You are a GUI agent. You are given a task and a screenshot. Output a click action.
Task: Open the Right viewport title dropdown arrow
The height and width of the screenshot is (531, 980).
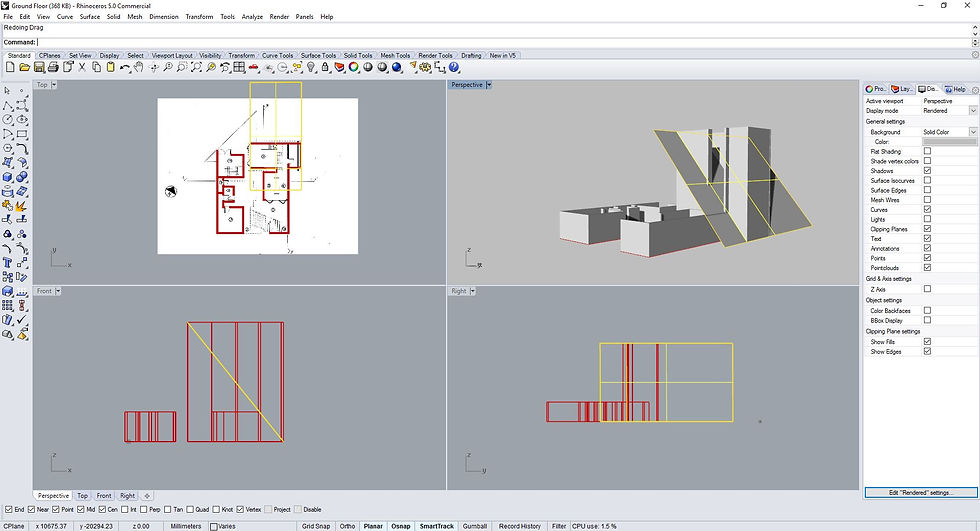[x=473, y=291]
